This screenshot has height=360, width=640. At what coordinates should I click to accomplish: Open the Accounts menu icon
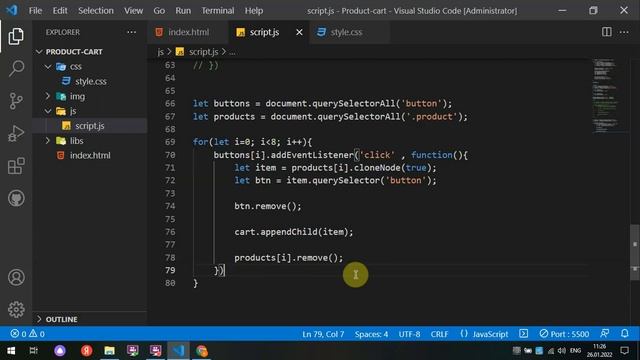click(x=16, y=277)
